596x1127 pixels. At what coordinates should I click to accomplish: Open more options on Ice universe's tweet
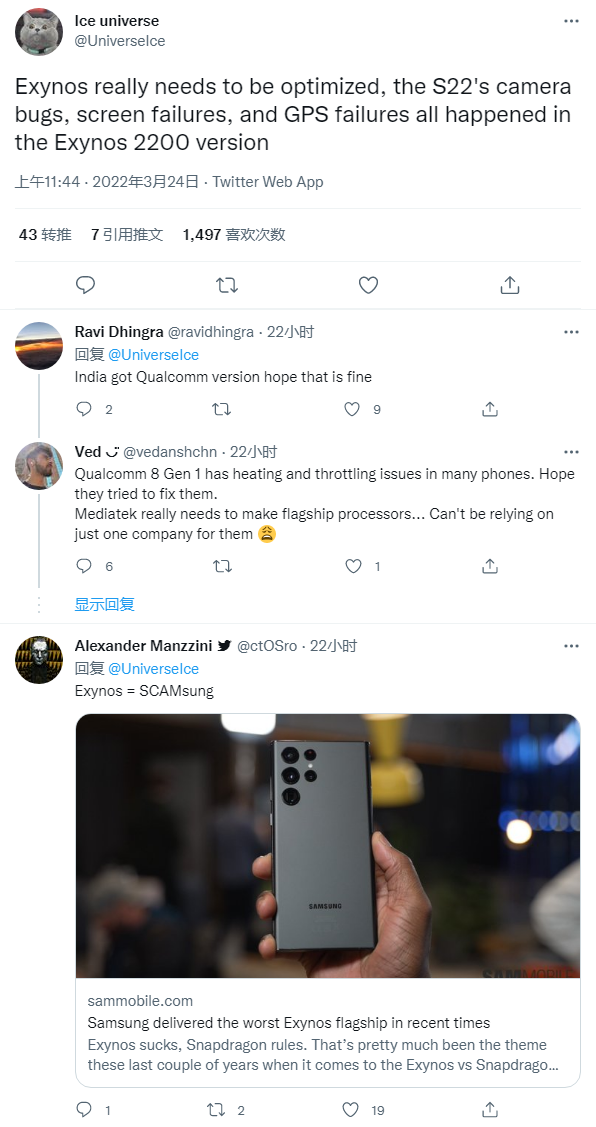coord(572,22)
